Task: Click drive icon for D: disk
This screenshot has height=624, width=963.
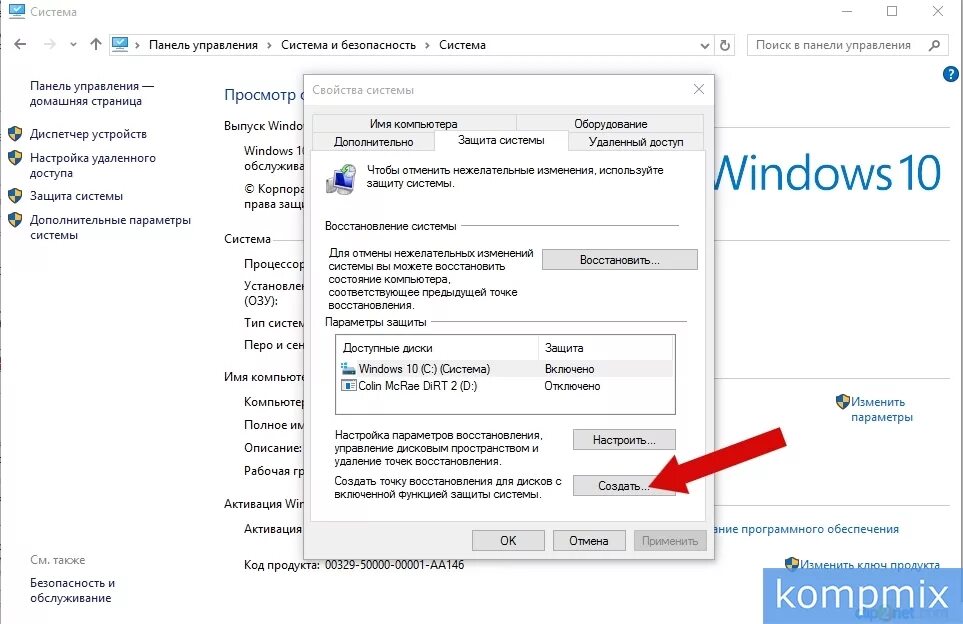Action: click(348, 386)
